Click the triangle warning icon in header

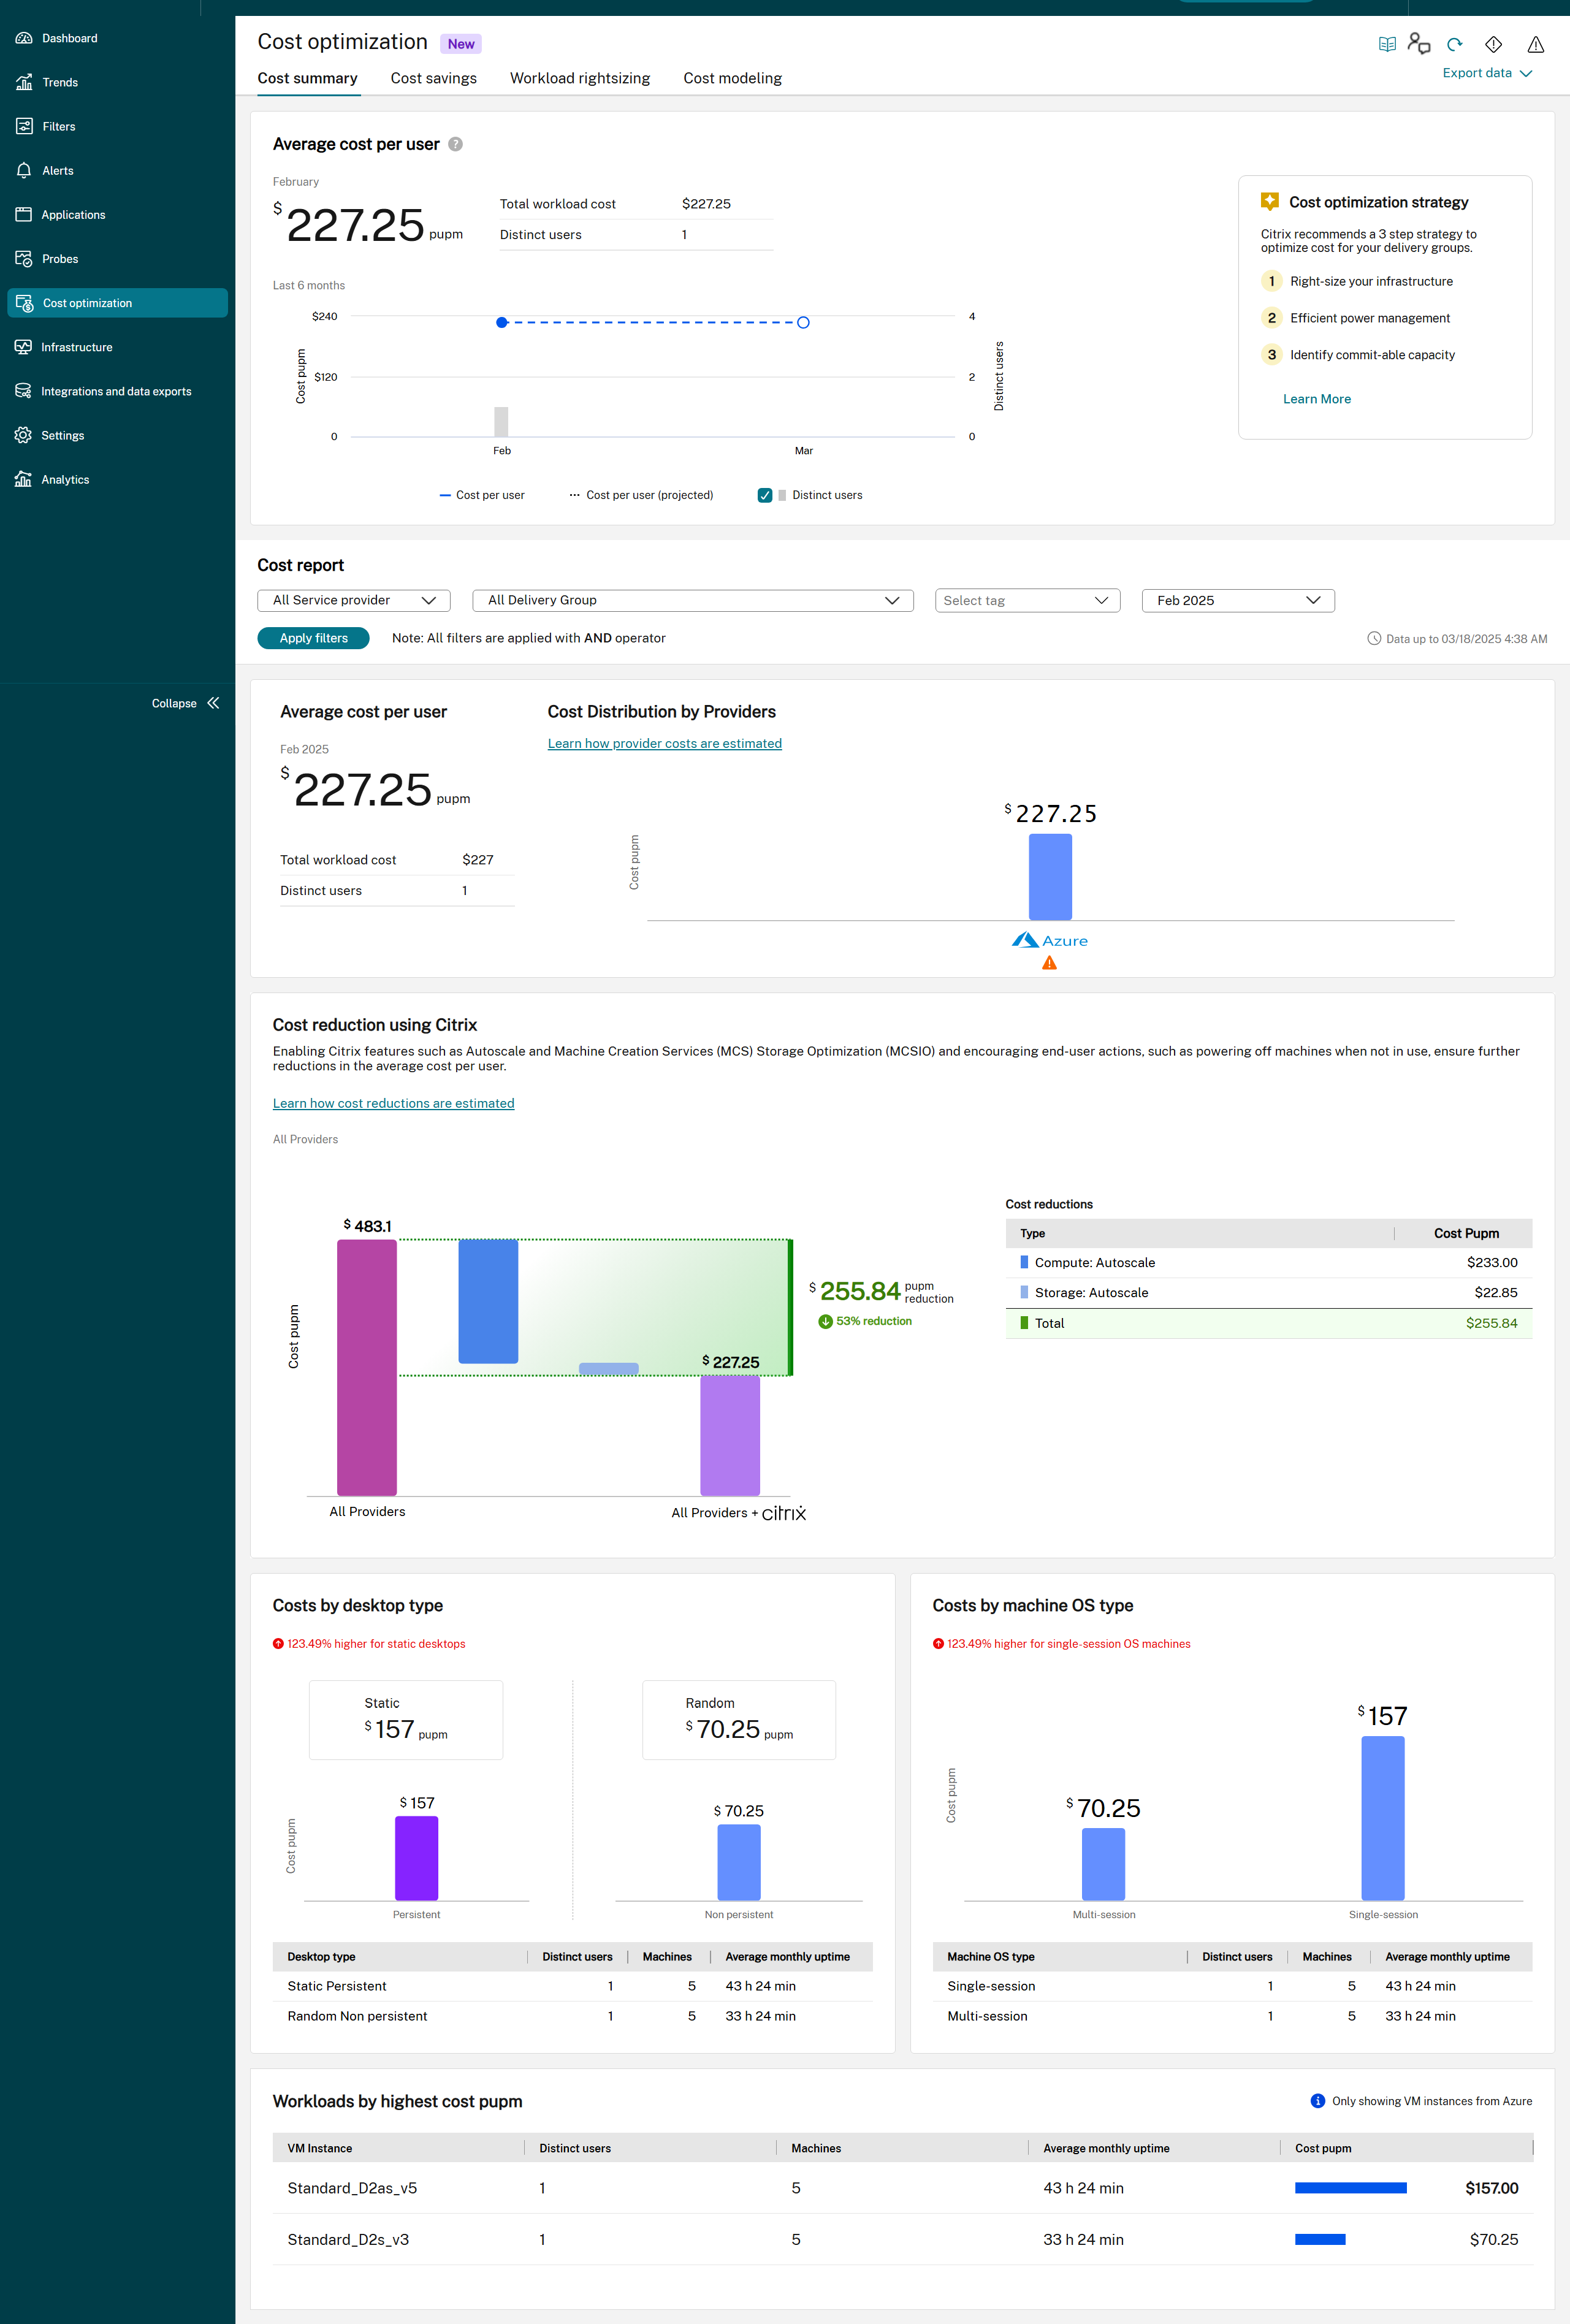pos(1535,44)
